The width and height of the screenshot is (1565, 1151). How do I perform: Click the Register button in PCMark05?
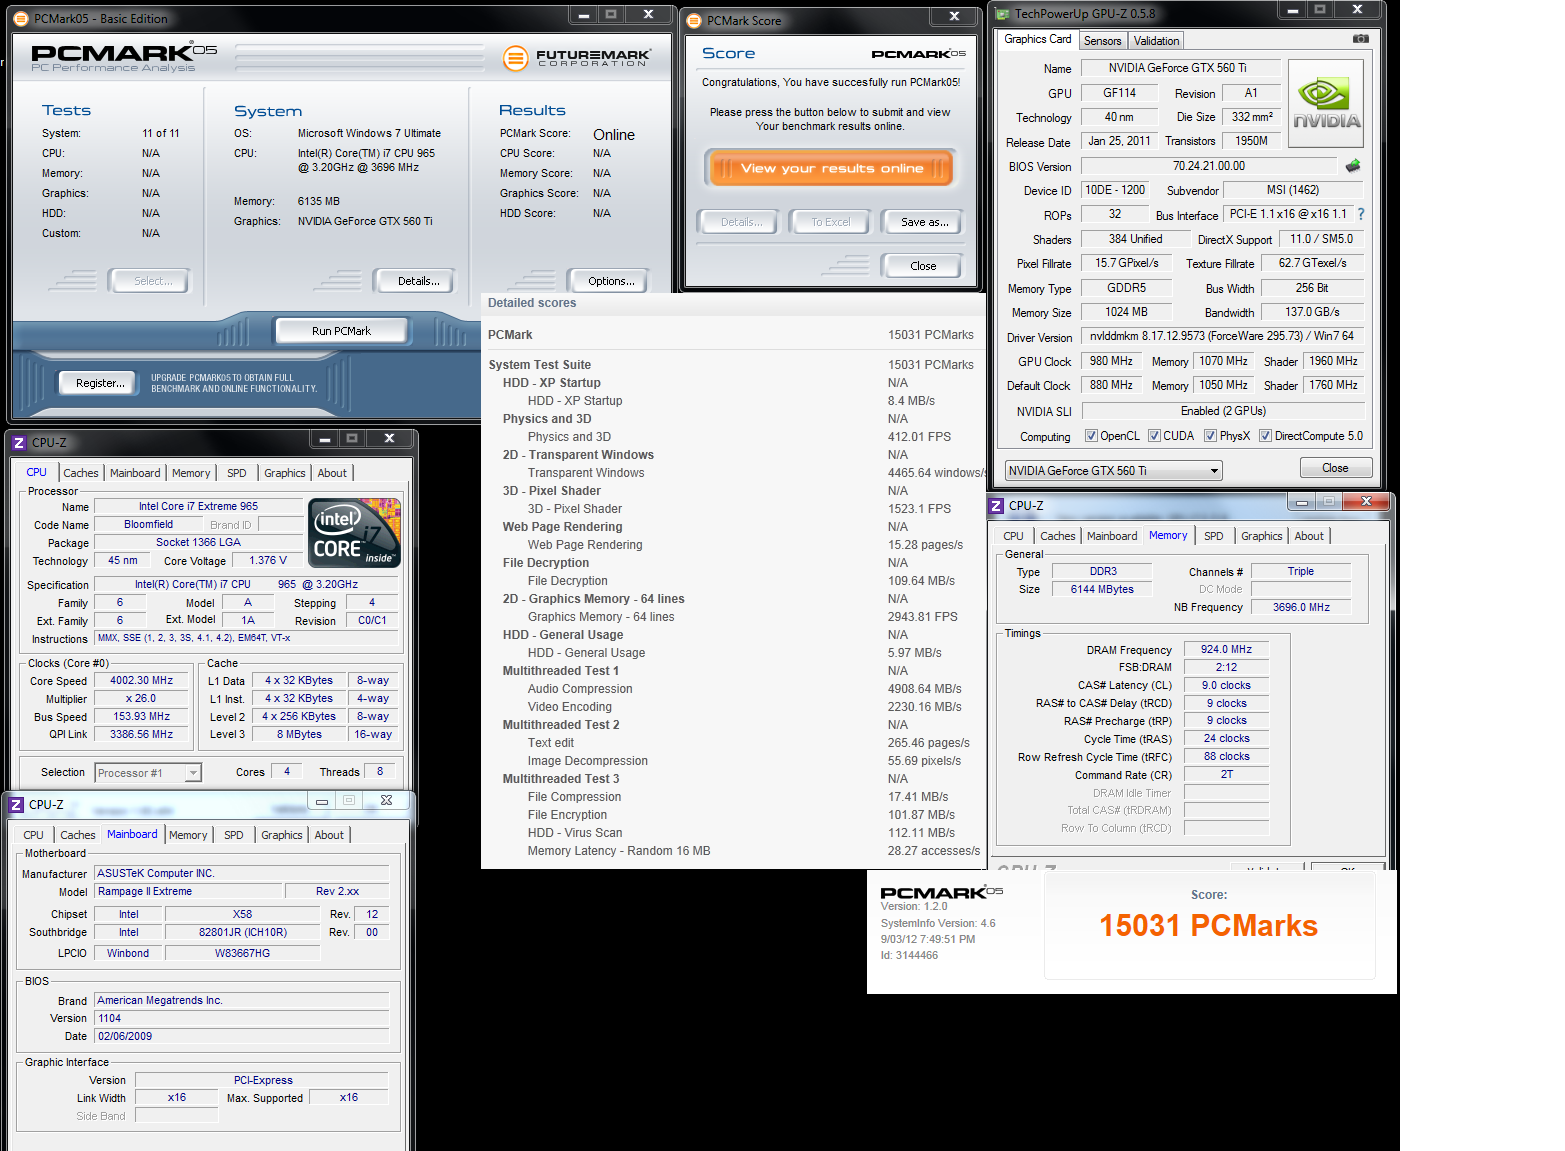point(100,383)
